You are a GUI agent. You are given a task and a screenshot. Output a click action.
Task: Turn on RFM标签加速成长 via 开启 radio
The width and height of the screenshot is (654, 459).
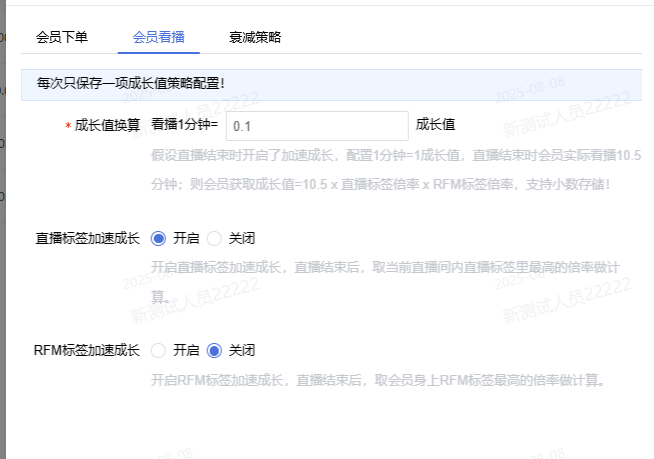[x=158, y=351]
